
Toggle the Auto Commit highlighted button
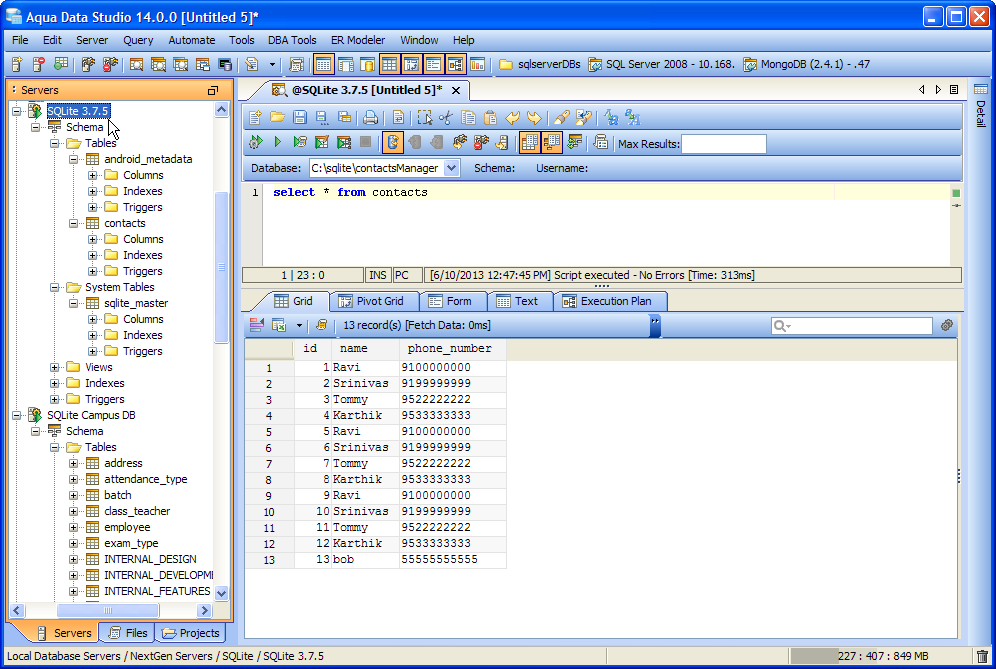[x=393, y=142]
